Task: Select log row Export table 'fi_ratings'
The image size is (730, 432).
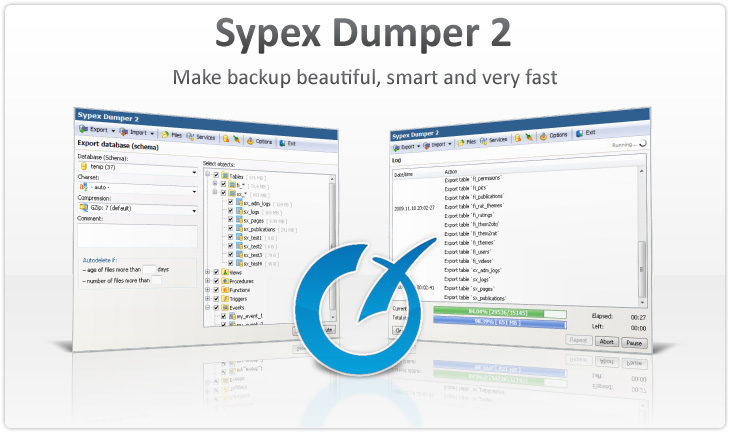Action: click(469, 216)
